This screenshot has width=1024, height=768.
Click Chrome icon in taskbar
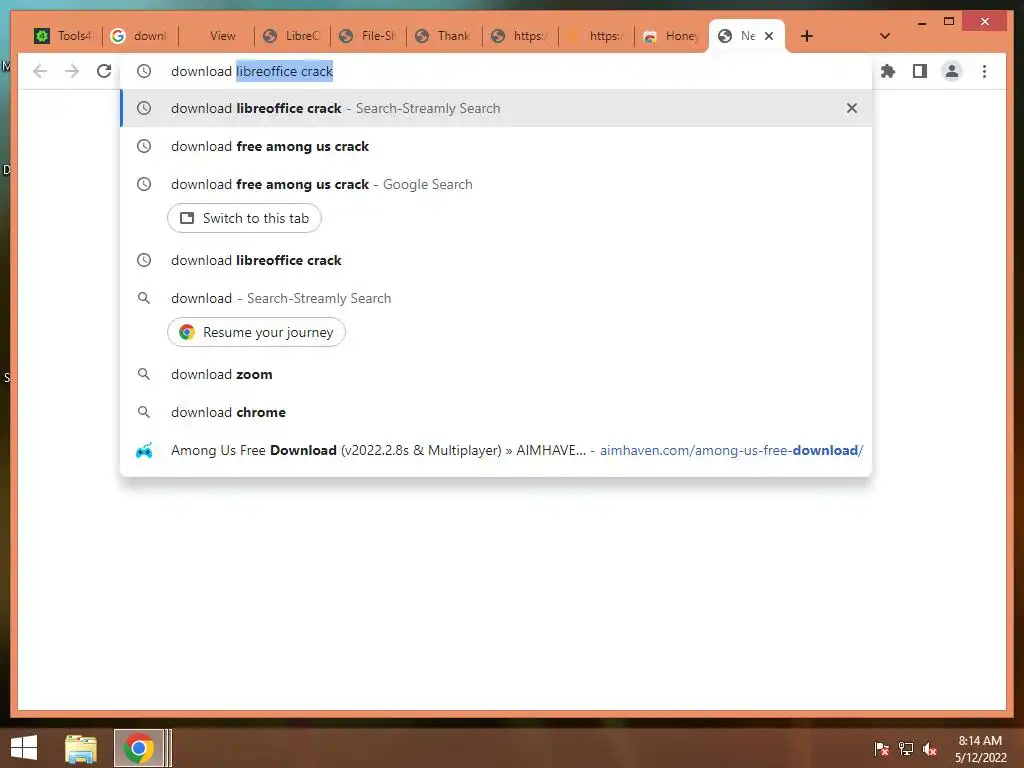[138, 748]
